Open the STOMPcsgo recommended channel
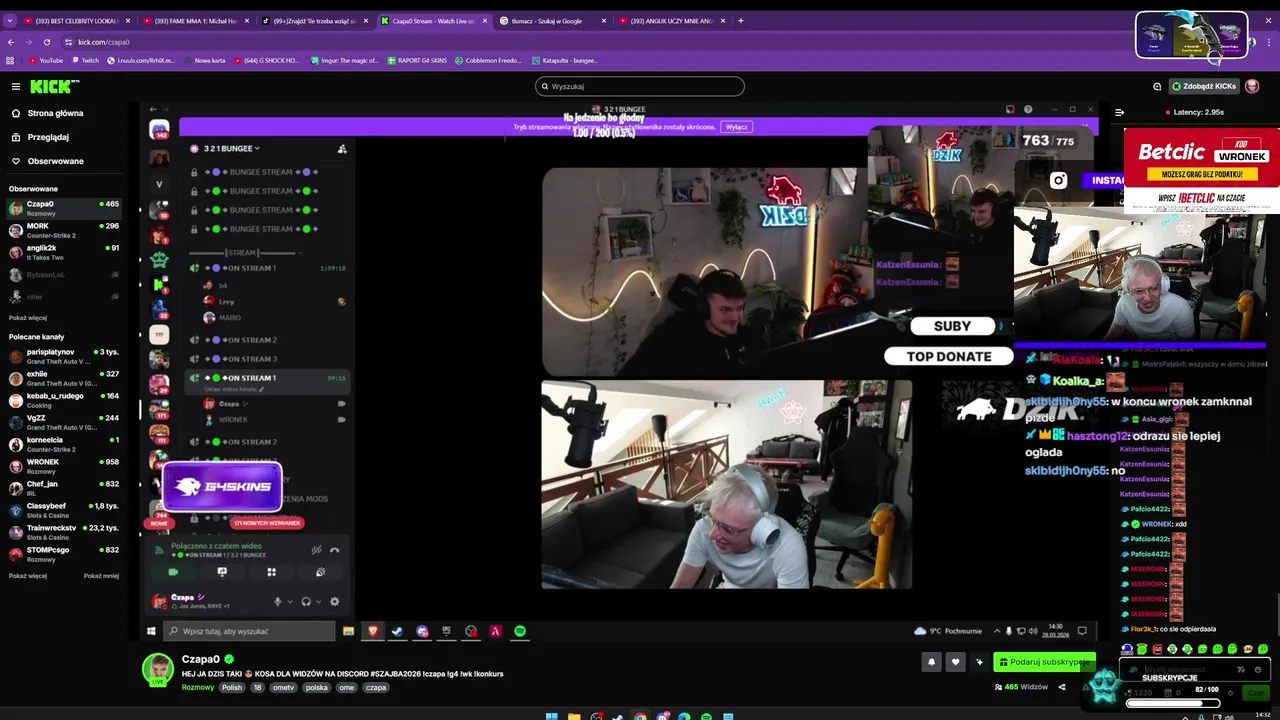1280x720 pixels. pos(63,554)
